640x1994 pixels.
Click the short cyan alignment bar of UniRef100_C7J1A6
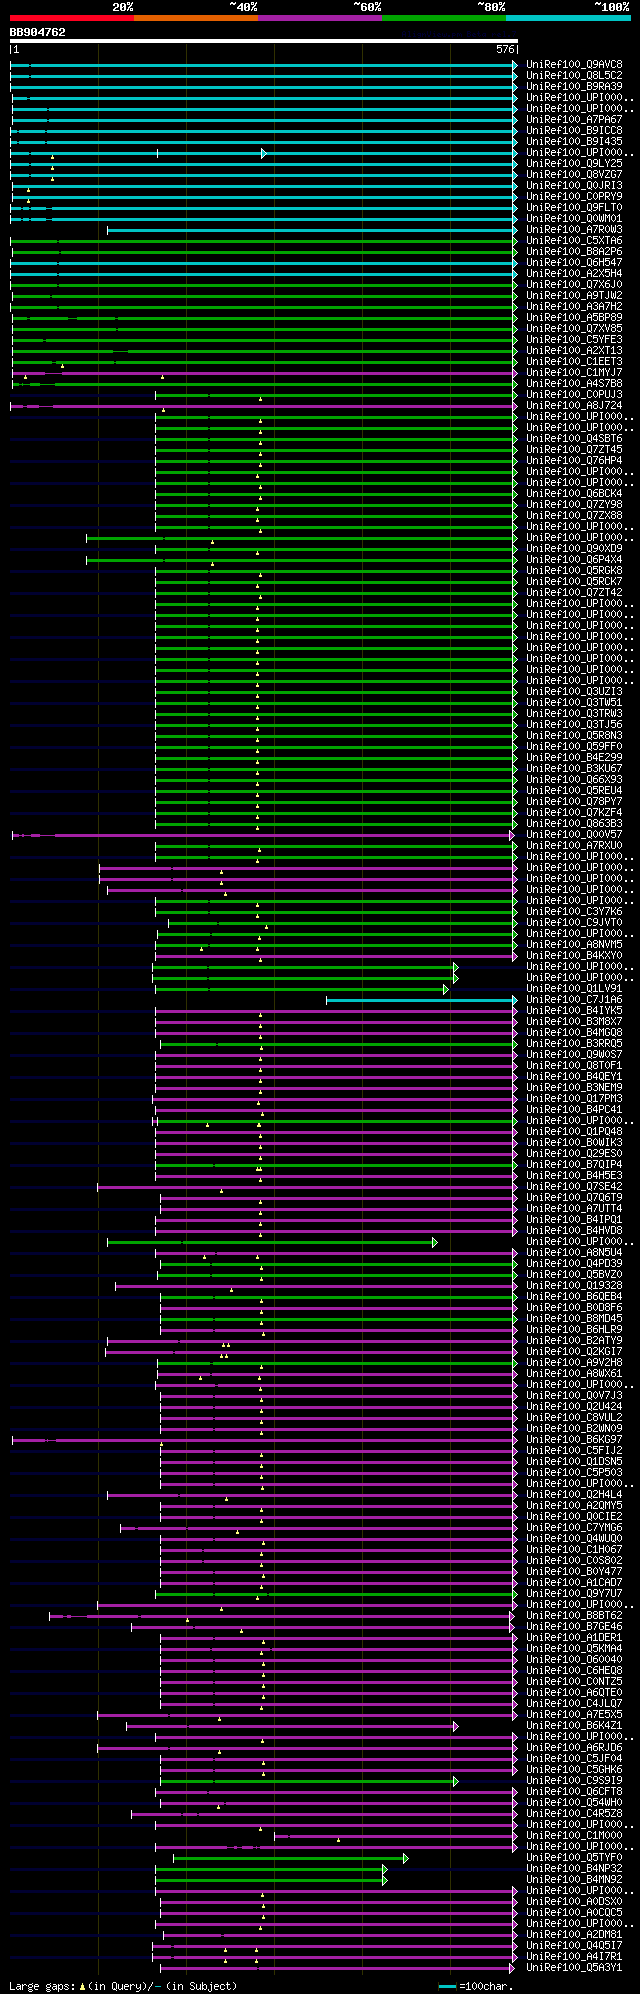(x=422, y=1000)
